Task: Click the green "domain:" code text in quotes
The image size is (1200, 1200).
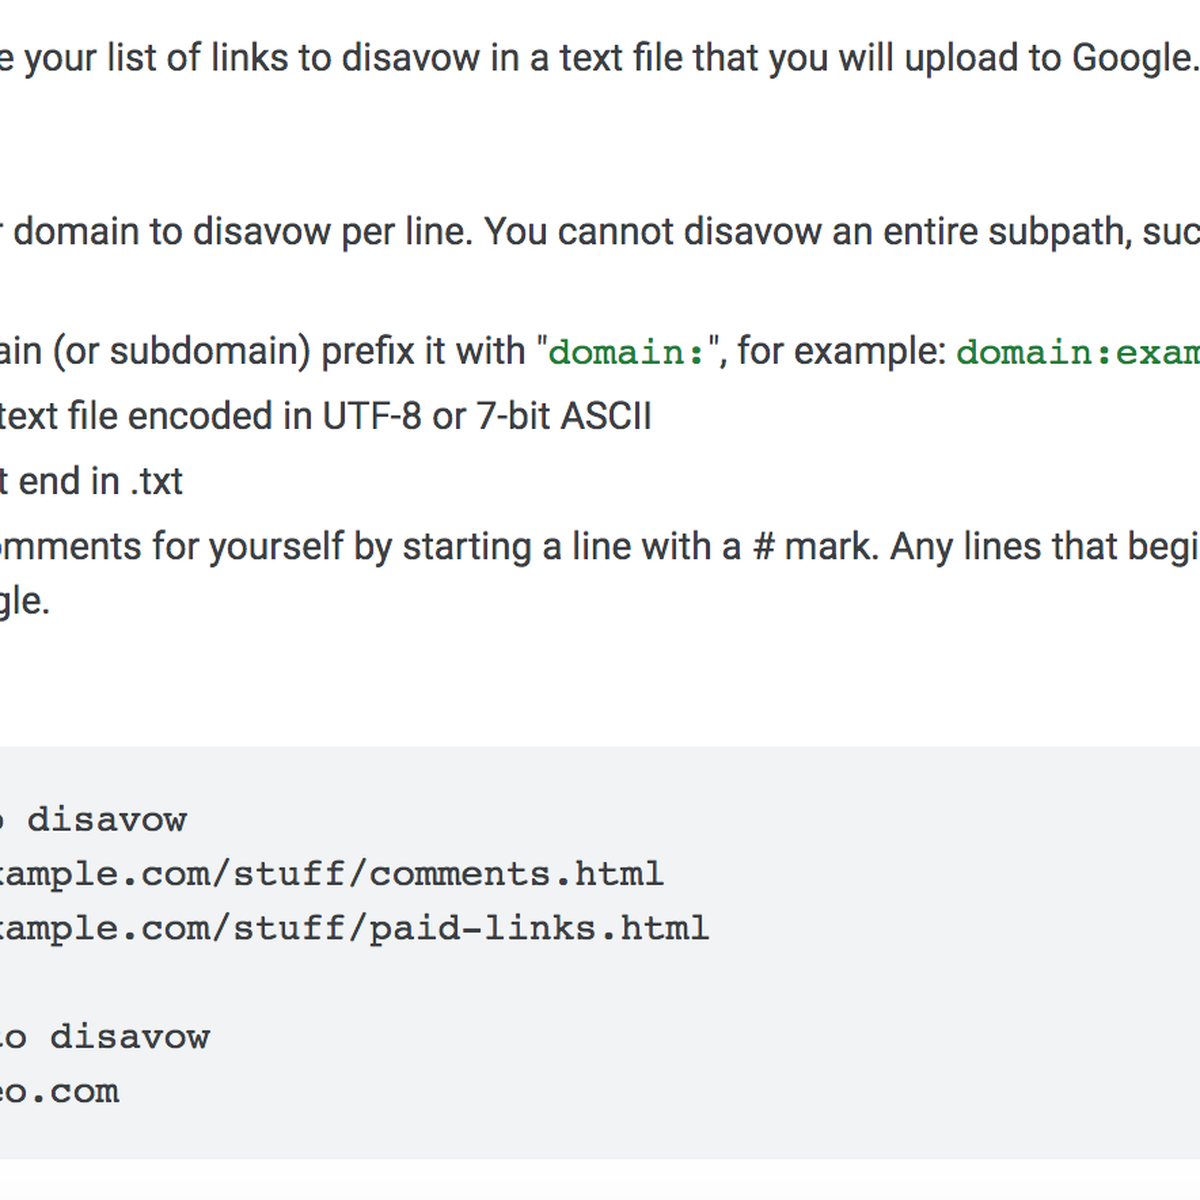Action: pos(627,352)
